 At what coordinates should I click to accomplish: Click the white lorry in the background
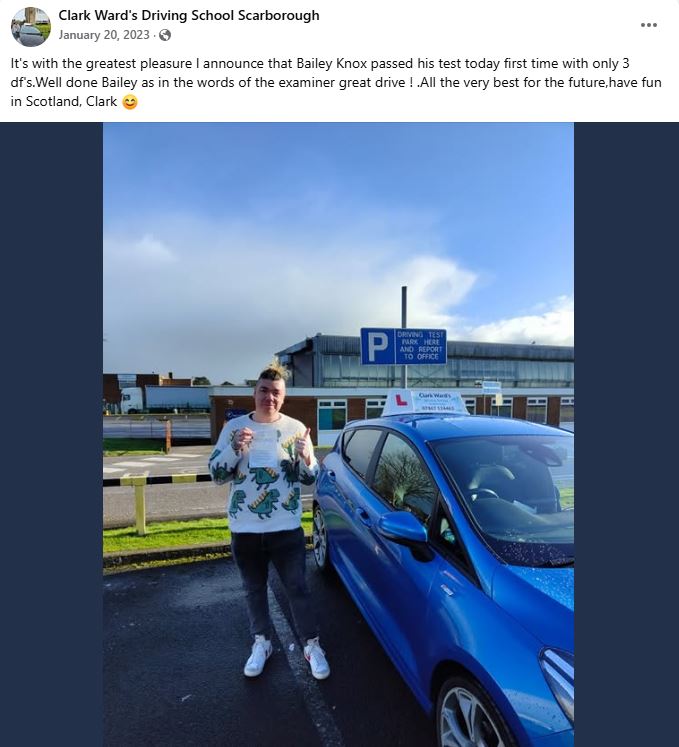pyautogui.click(x=165, y=399)
